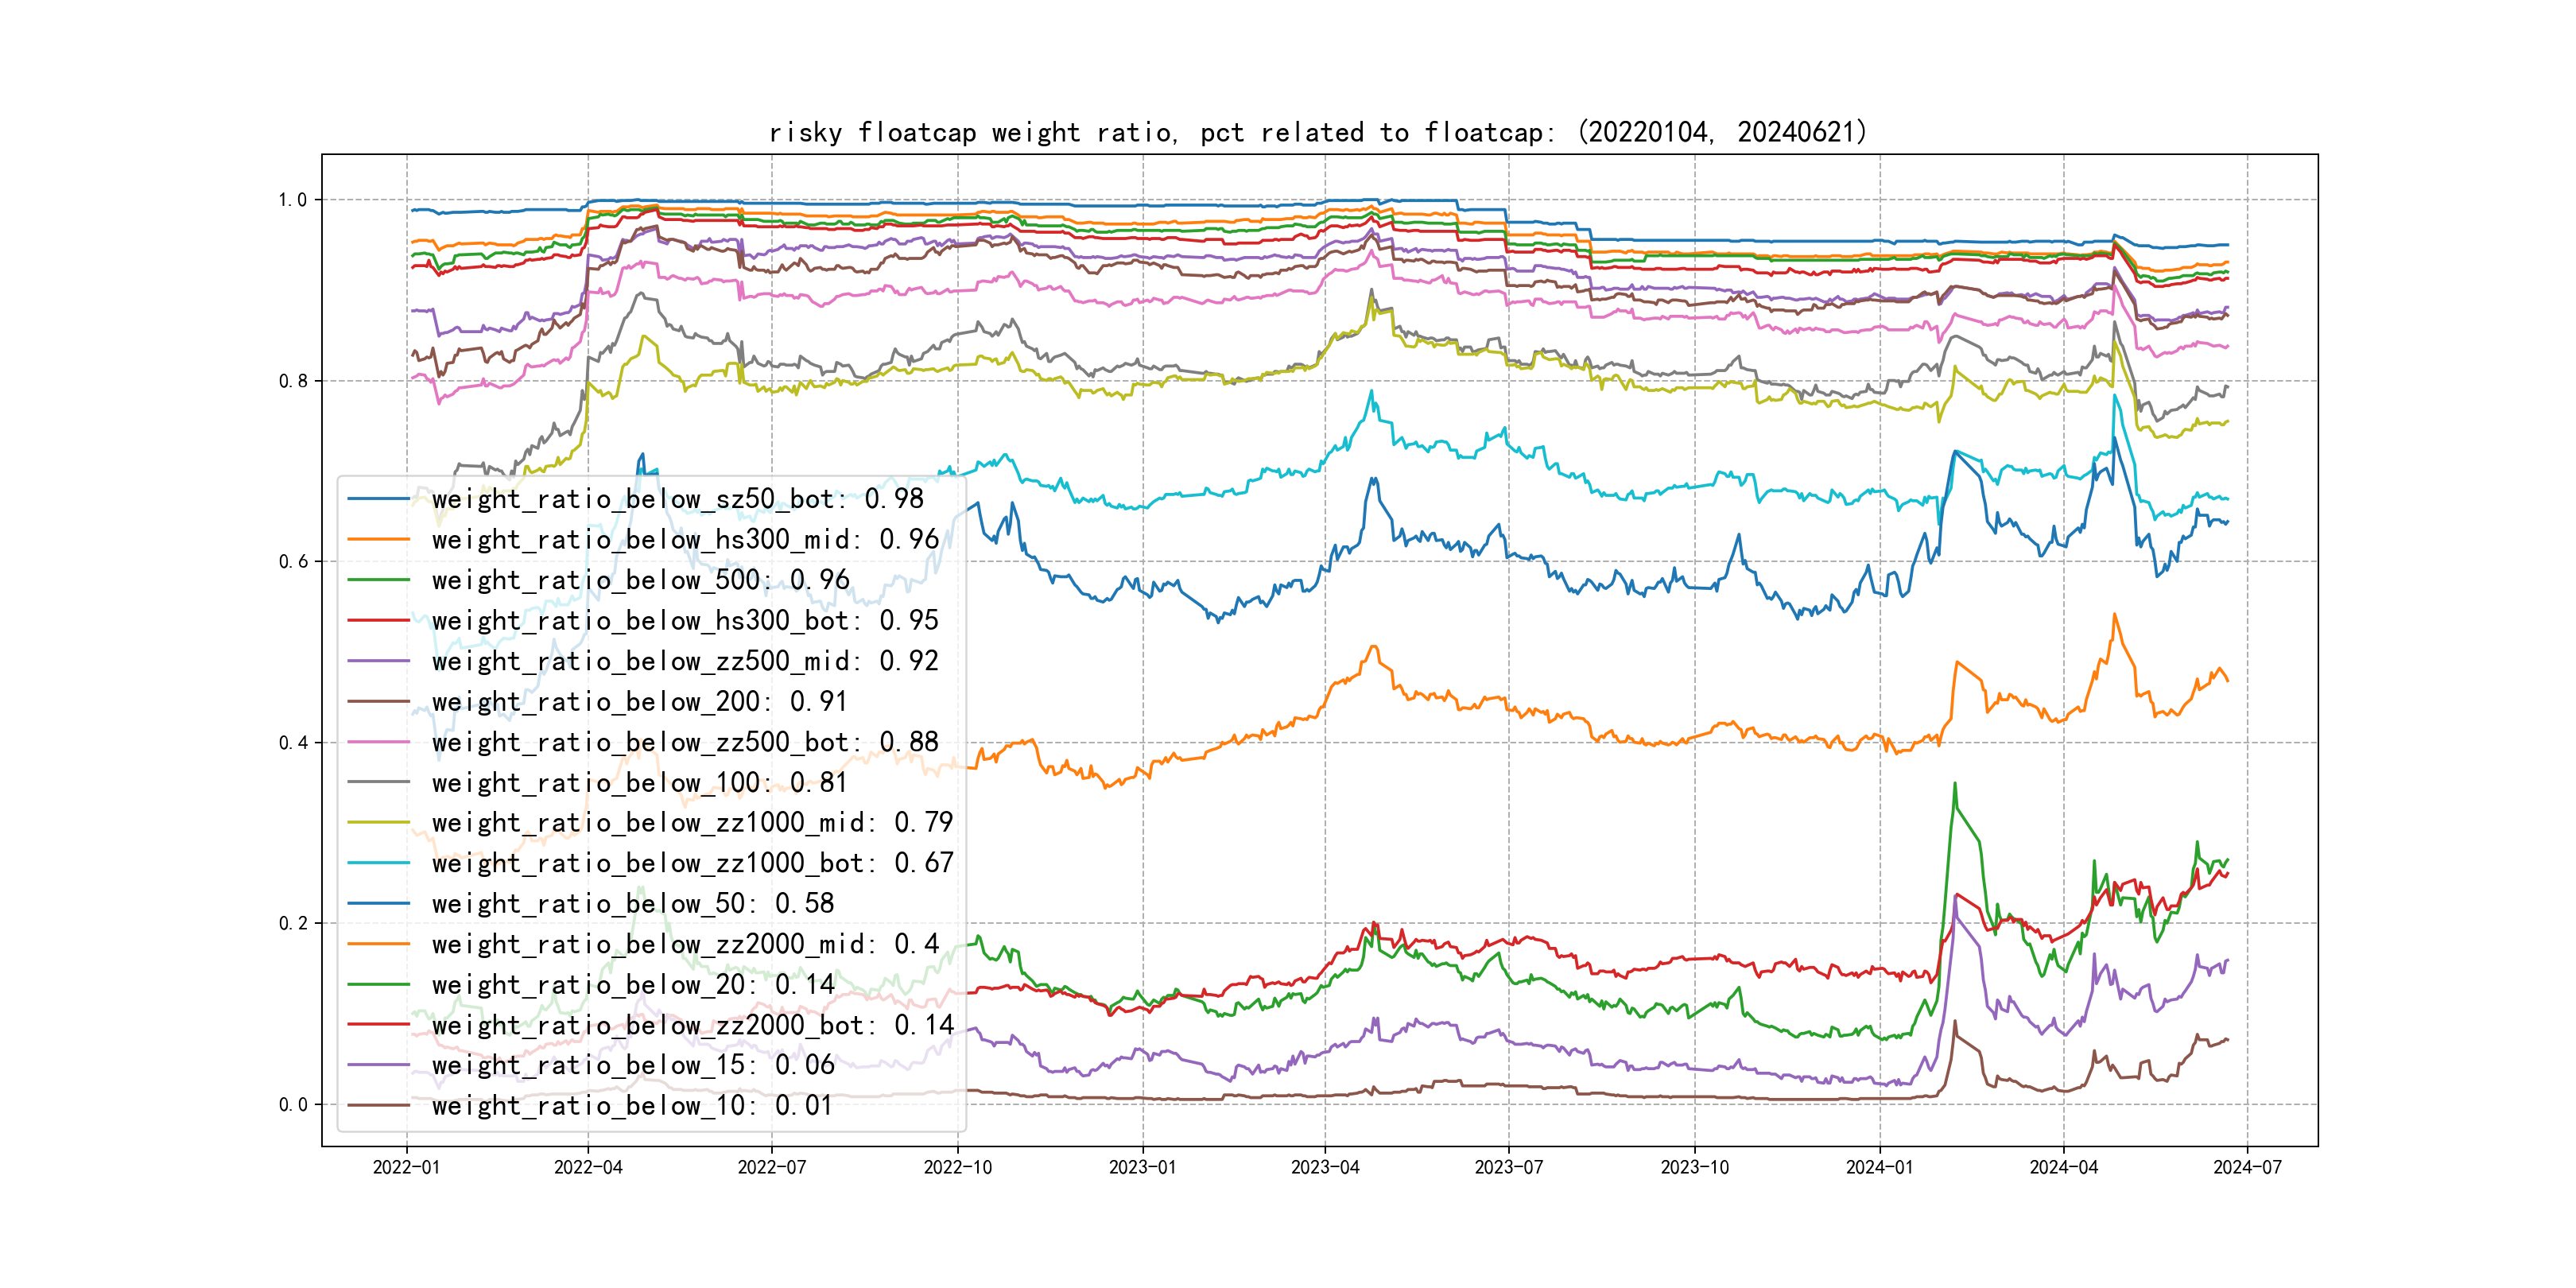
Task: Click legend entry weight_ratio_below_sz50_bot
Action: click(x=677, y=499)
